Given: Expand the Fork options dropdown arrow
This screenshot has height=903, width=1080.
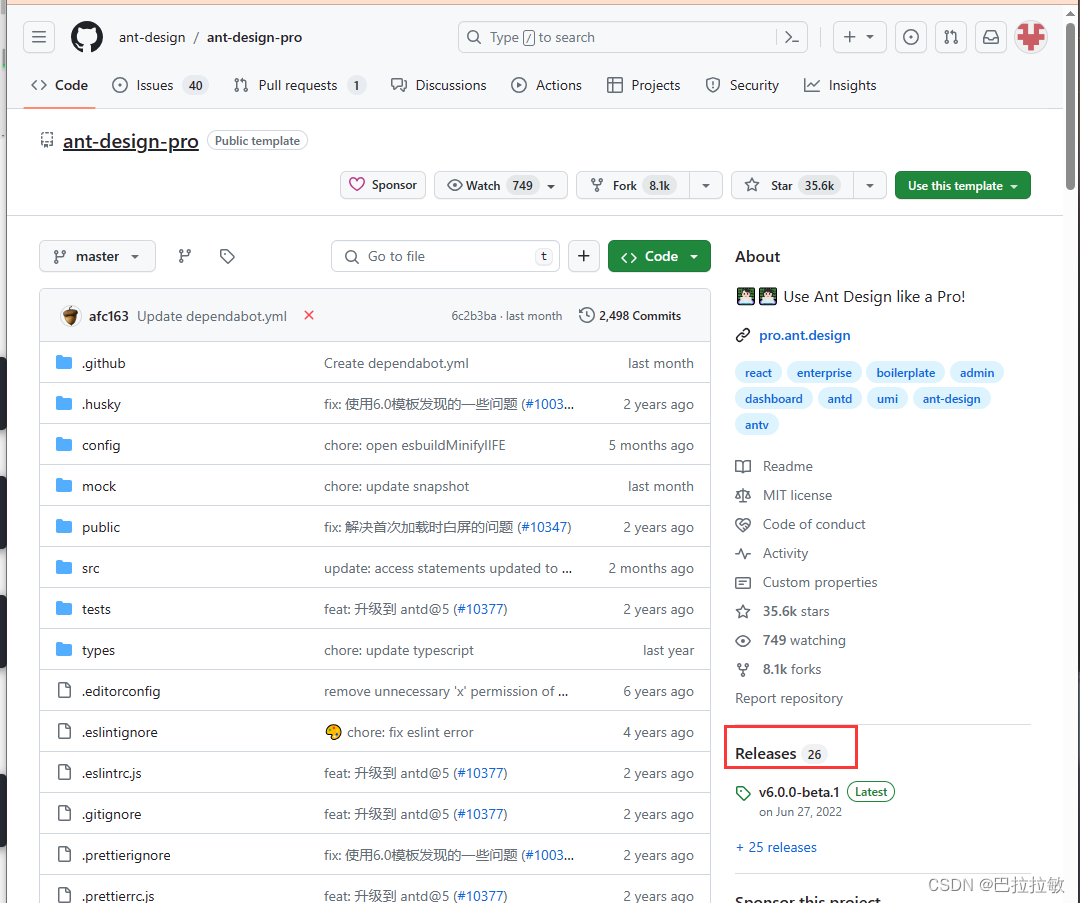Looking at the screenshot, I should click(x=705, y=185).
